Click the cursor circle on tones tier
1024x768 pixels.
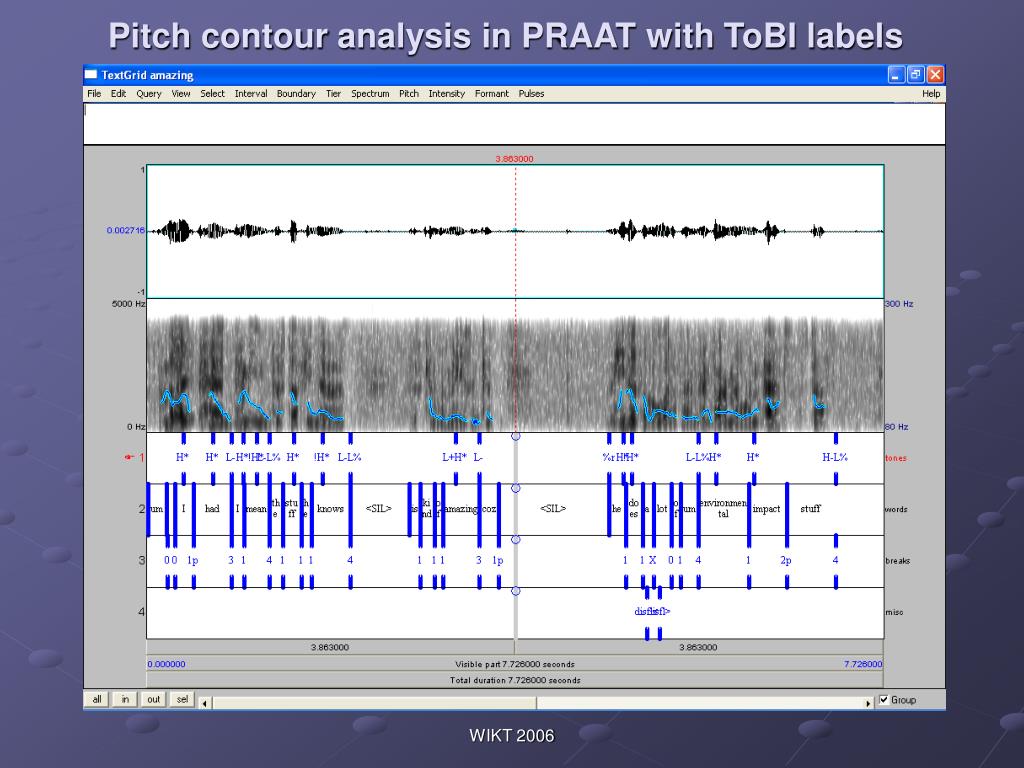[515, 436]
